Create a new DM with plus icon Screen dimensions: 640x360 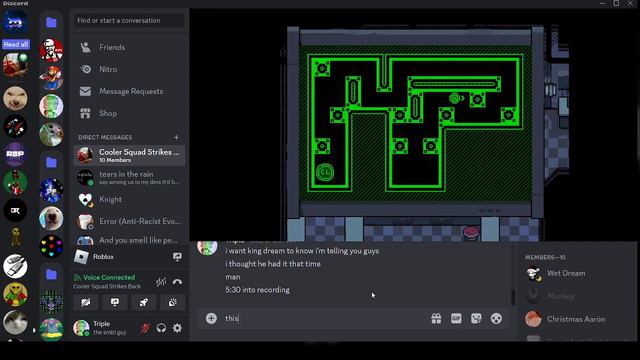click(x=176, y=138)
